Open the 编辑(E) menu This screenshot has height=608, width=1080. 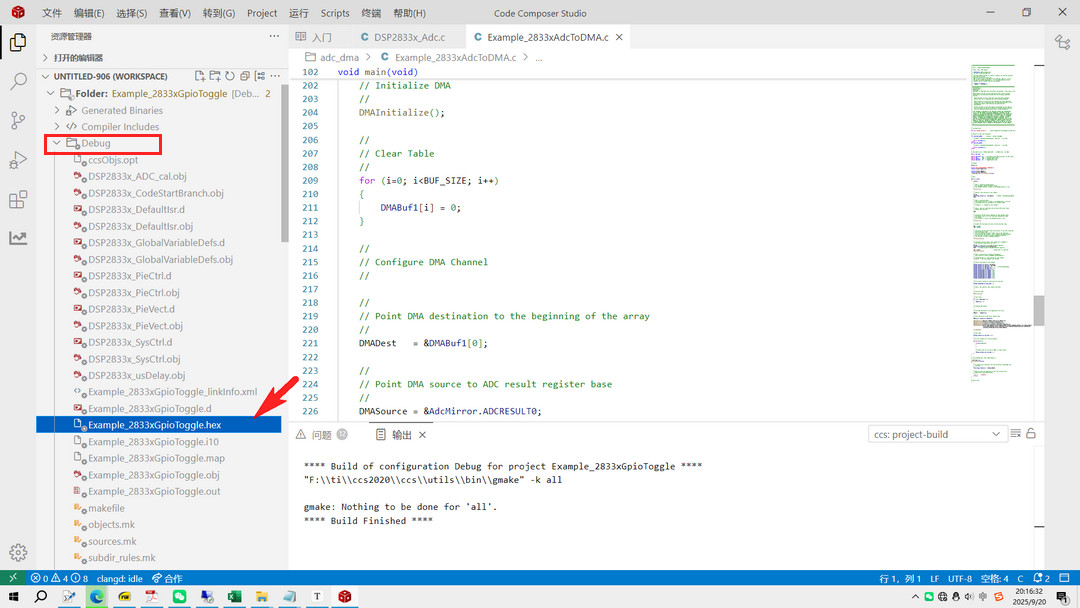click(x=89, y=13)
